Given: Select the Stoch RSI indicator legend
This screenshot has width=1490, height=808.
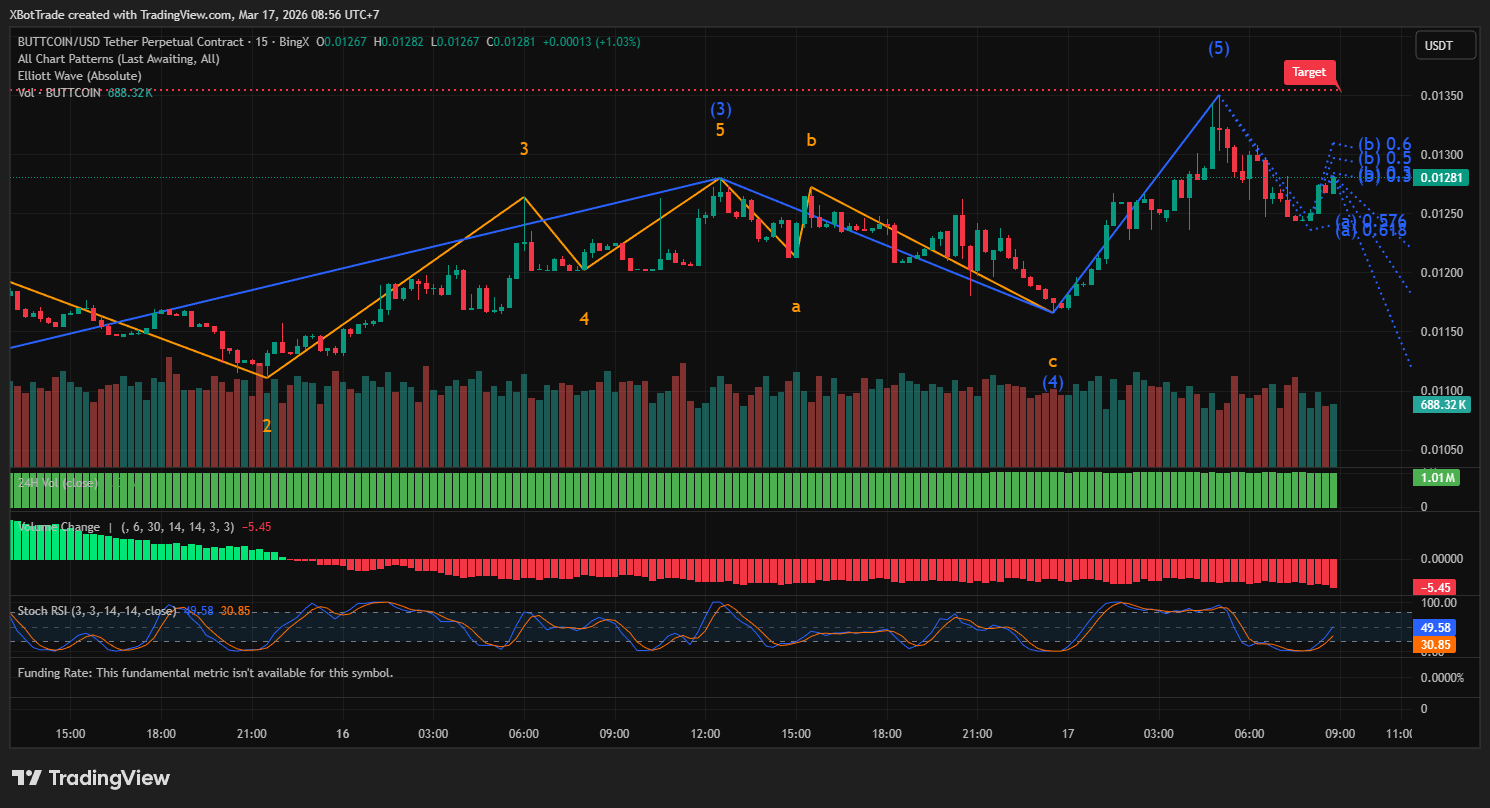Looking at the screenshot, I should point(96,611).
